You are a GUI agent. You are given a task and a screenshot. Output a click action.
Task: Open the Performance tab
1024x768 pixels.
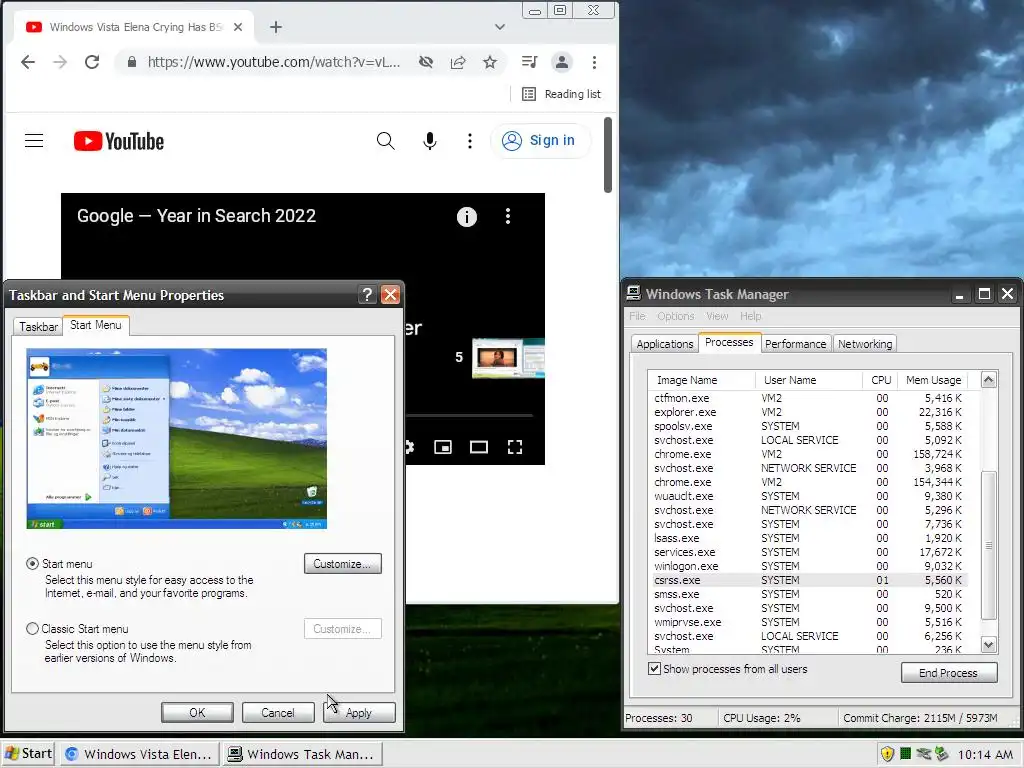[x=795, y=344]
